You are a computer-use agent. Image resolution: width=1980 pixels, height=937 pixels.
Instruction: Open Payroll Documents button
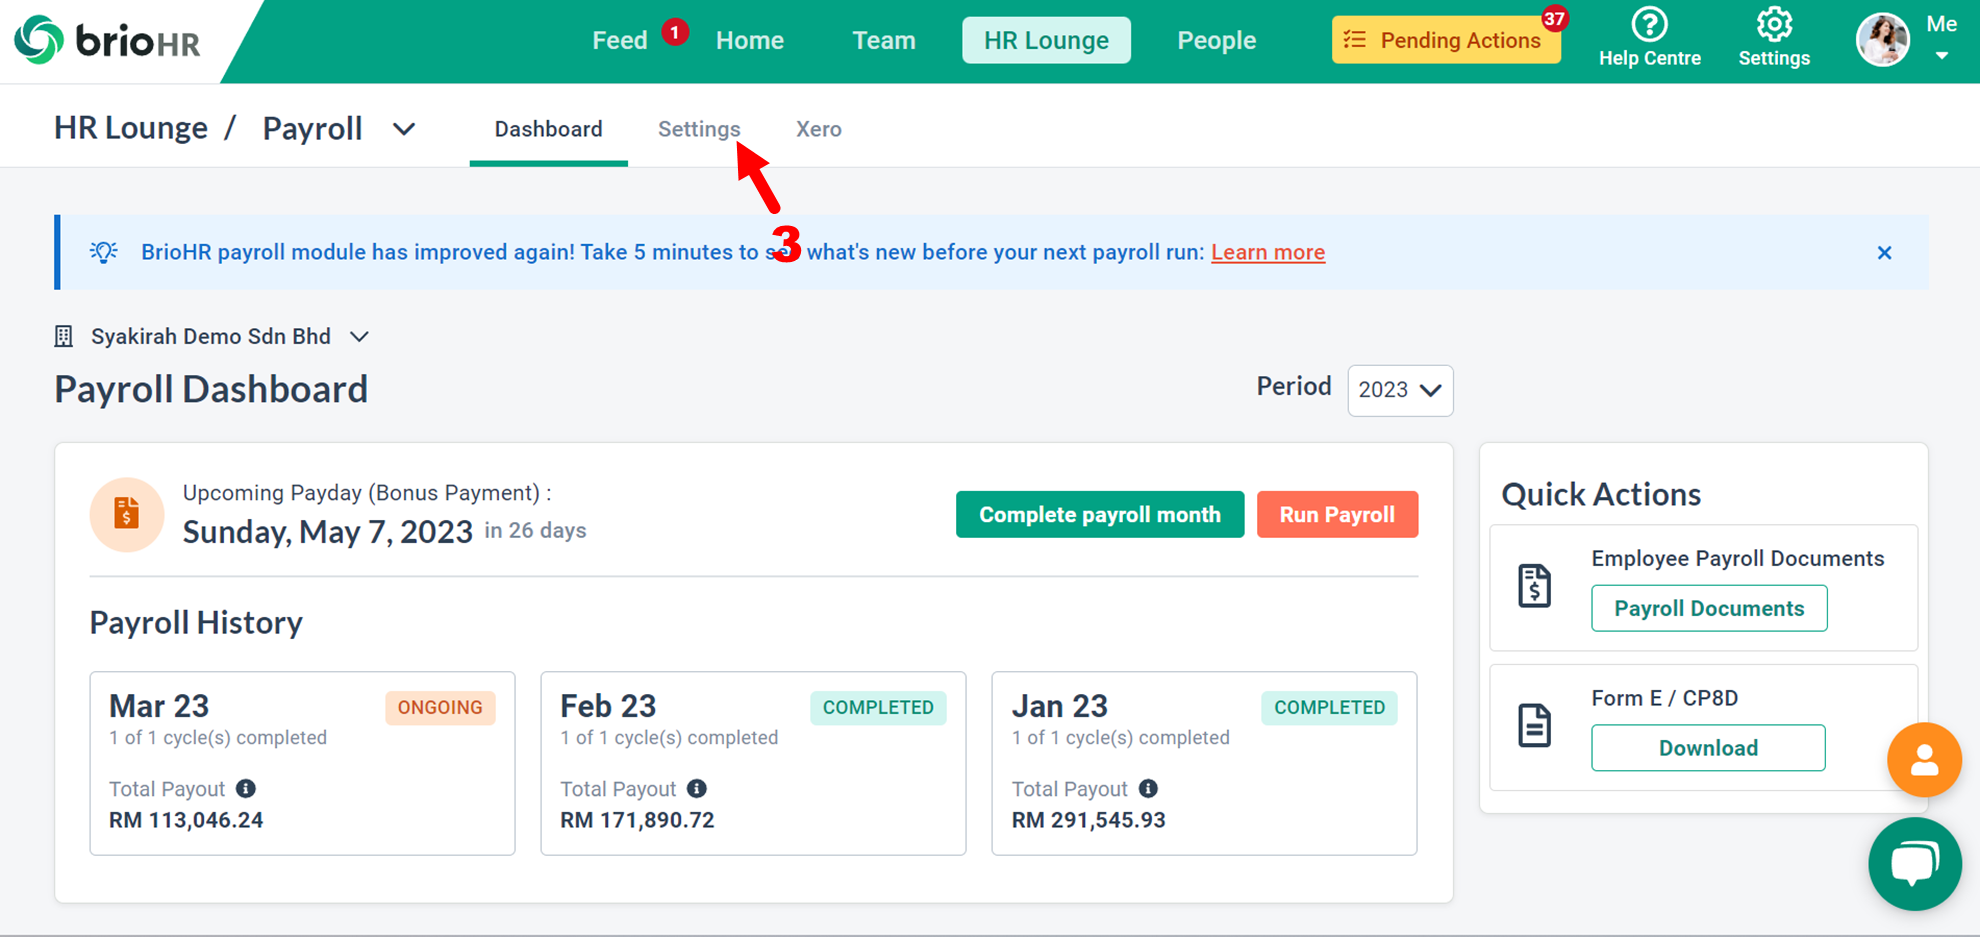1709,608
